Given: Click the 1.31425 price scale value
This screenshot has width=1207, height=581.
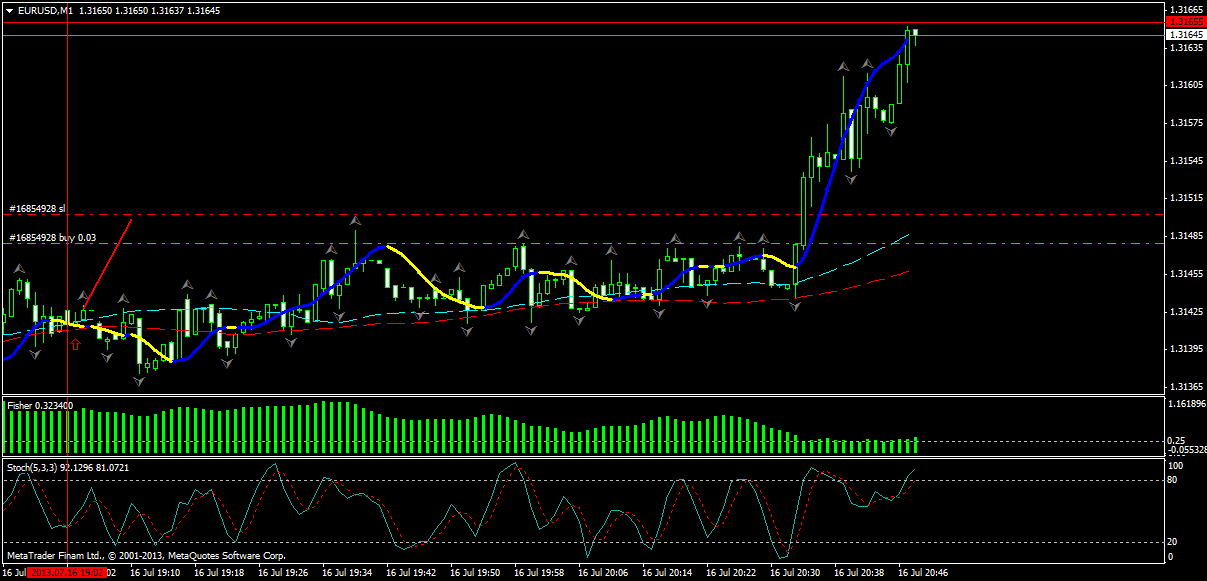Looking at the screenshot, I should (1186, 312).
